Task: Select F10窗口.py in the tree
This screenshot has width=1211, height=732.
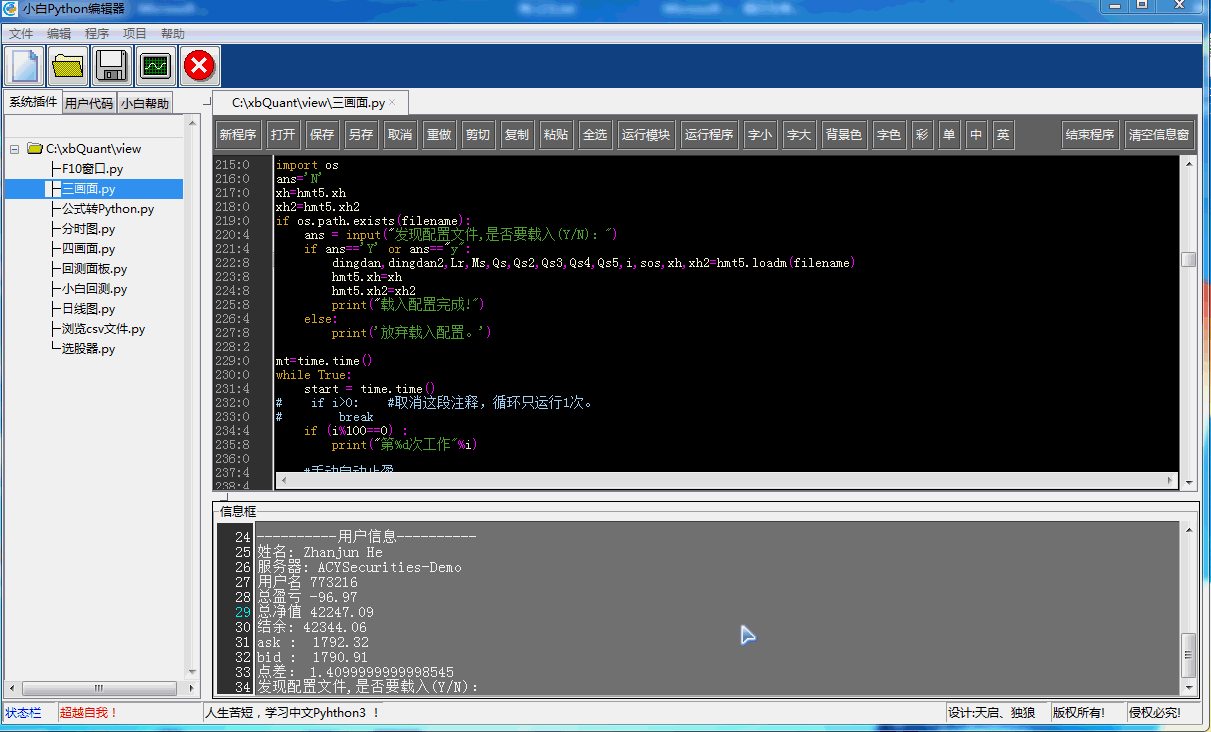Action: coord(92,169)
